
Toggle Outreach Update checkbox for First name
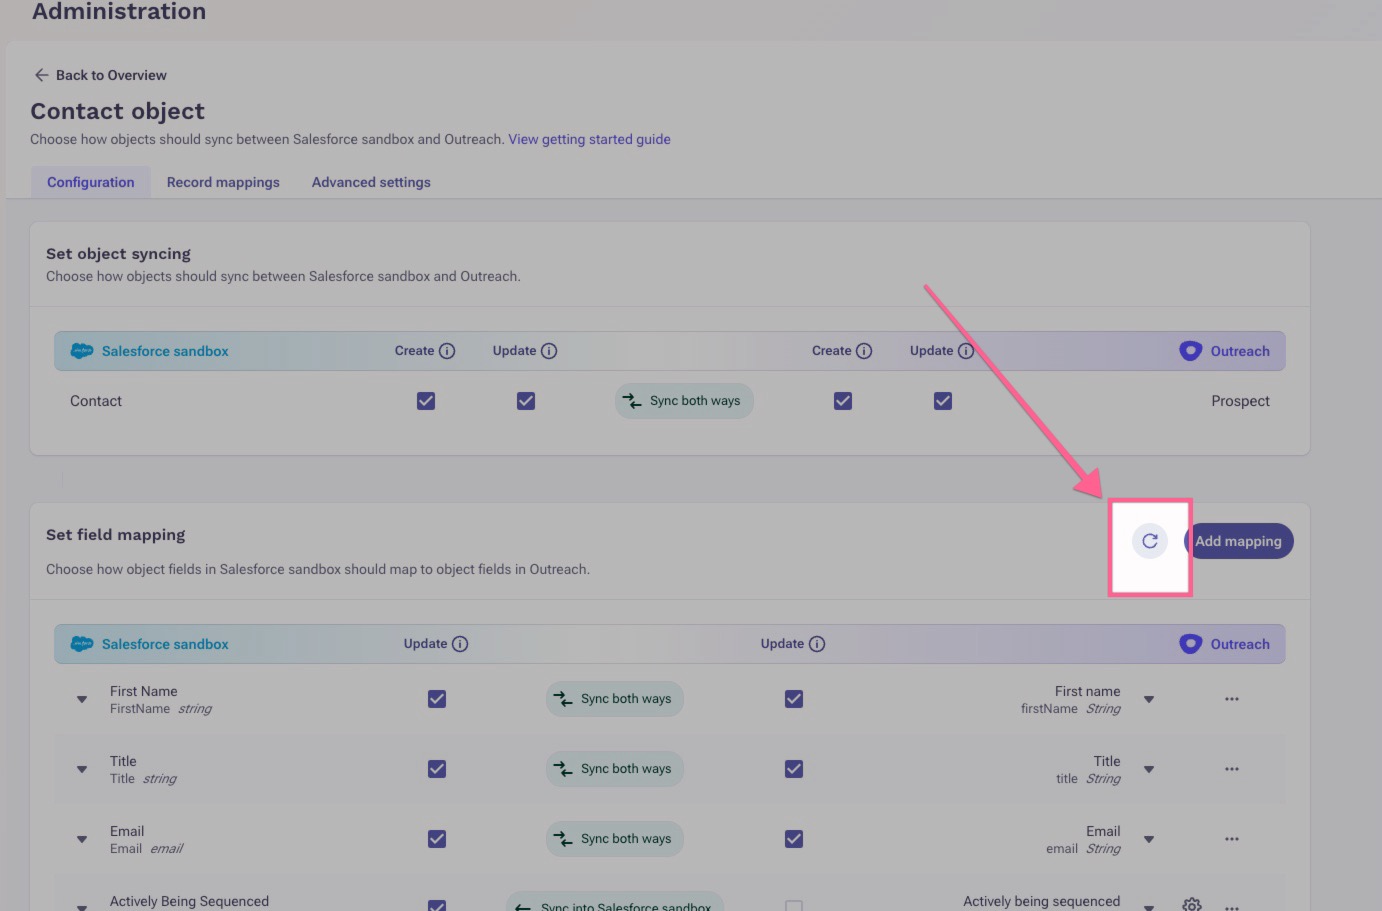[x=794, y=699]
